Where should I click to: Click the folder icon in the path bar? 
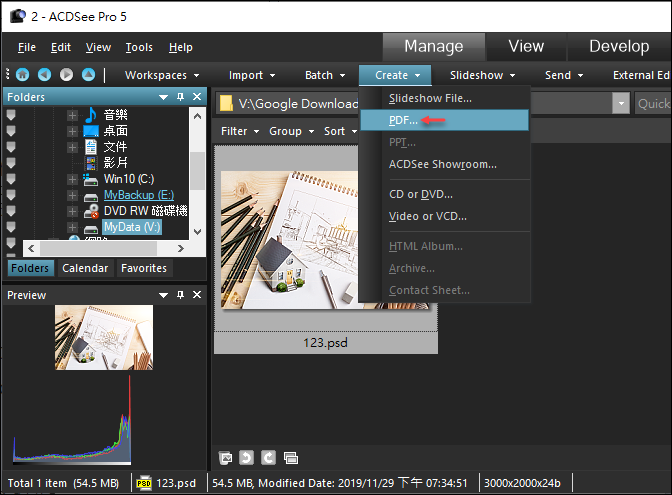tap(226, 103)
